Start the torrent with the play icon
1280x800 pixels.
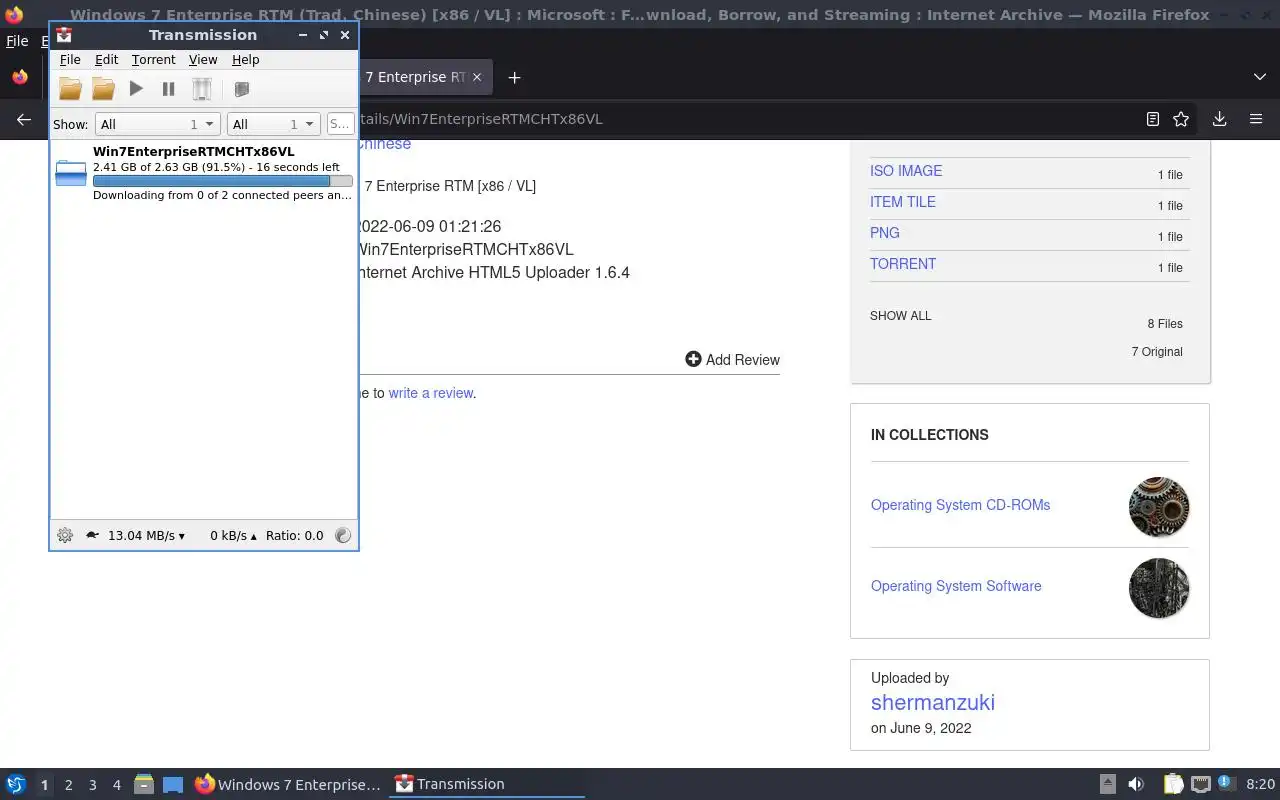pos(136,89)
